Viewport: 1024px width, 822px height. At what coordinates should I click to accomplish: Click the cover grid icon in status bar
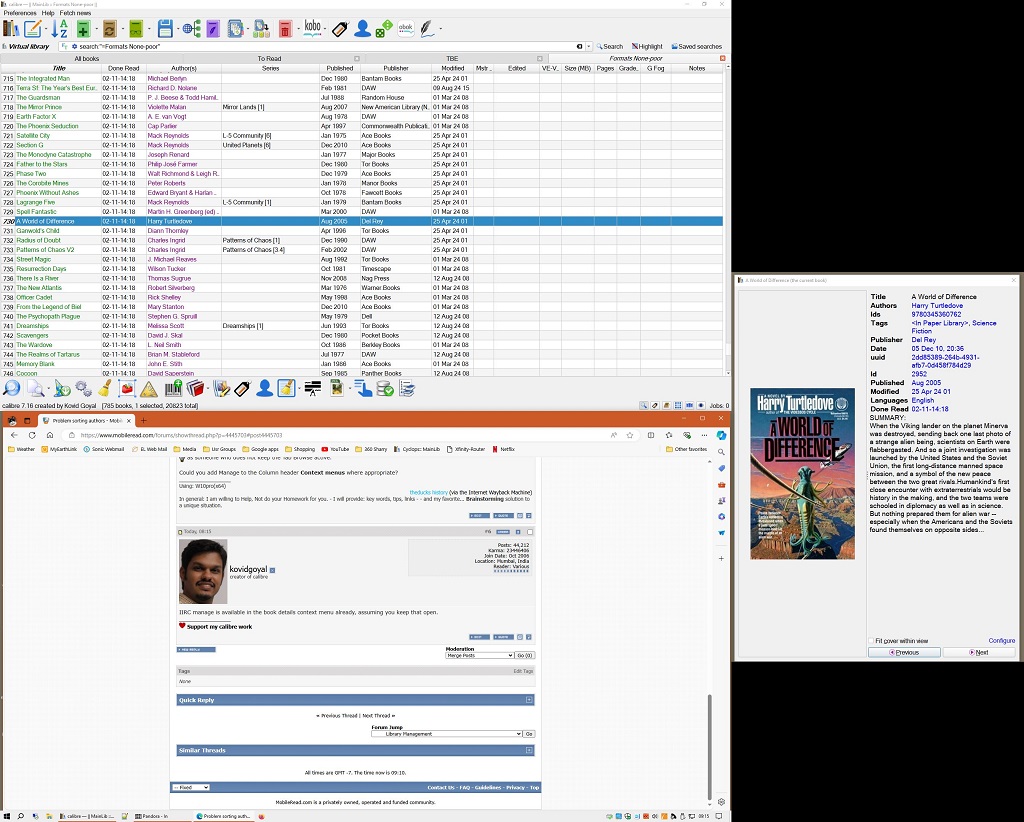click(x=678, y=405)
